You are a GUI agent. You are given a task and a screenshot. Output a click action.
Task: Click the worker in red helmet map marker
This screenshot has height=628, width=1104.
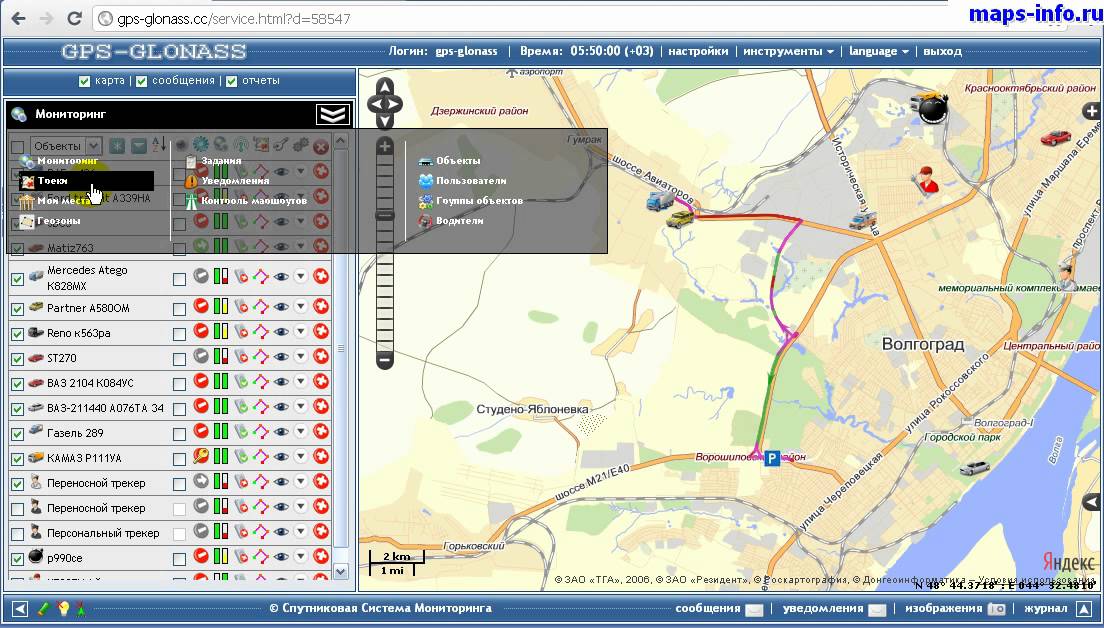pyautogui.click(x=927, y=180)
